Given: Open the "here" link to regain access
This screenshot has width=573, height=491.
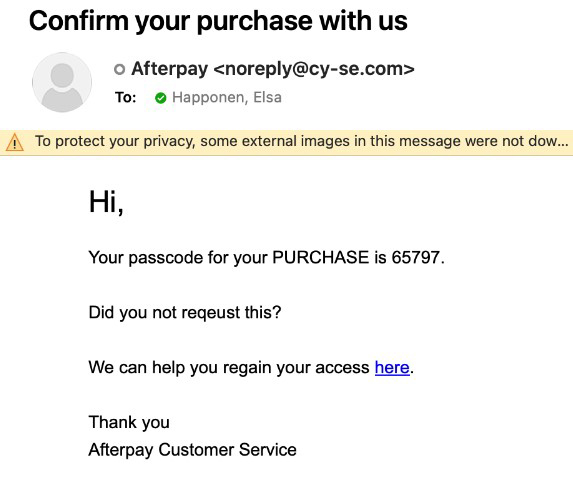Looking at the screenshot, I should point(392,367).
